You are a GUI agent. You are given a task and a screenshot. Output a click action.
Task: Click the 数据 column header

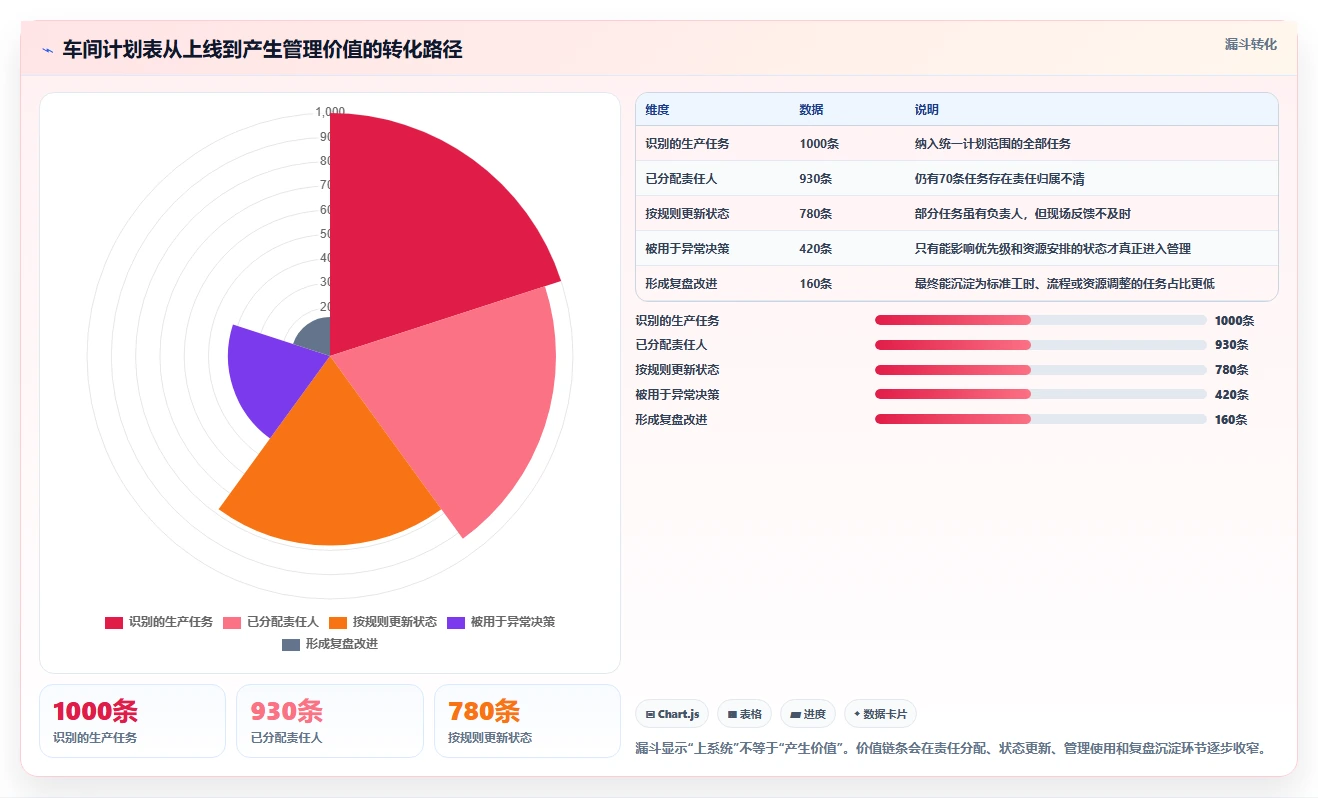812,109
